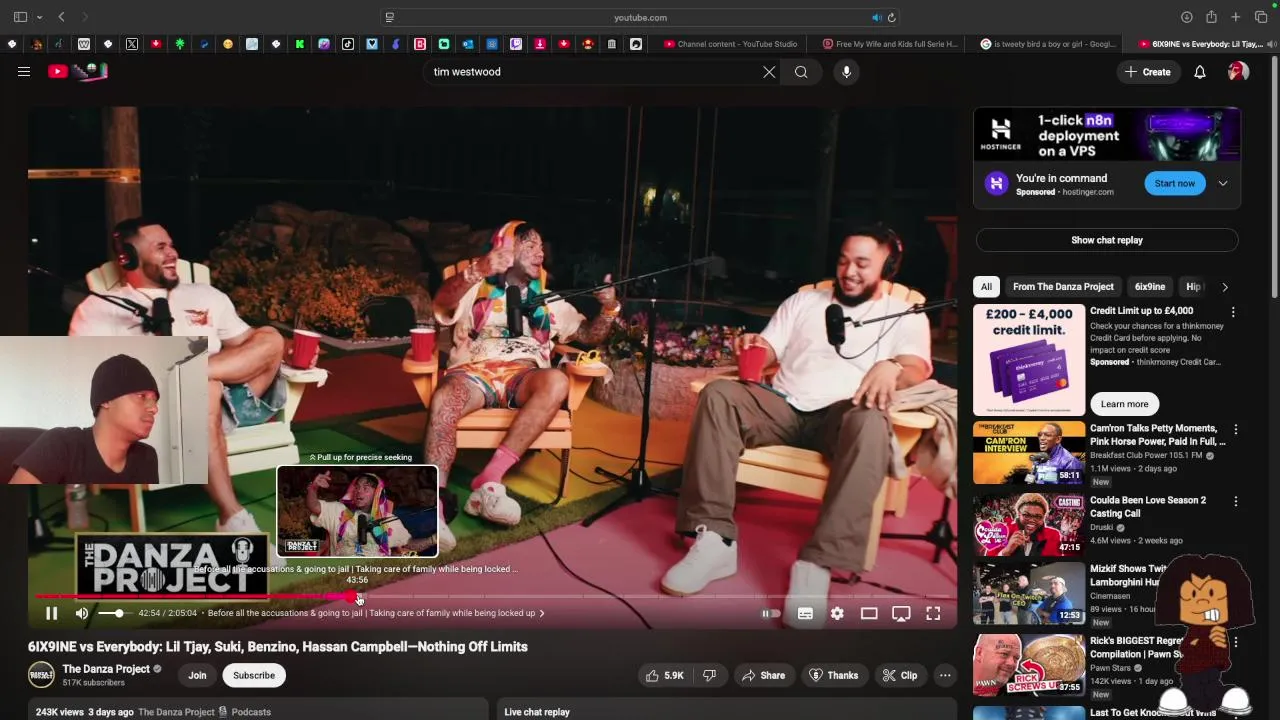The width and height of the screenshot is (1280, 720).
Task: Open a new Safari tab
Action: (x=1236, y=17)
